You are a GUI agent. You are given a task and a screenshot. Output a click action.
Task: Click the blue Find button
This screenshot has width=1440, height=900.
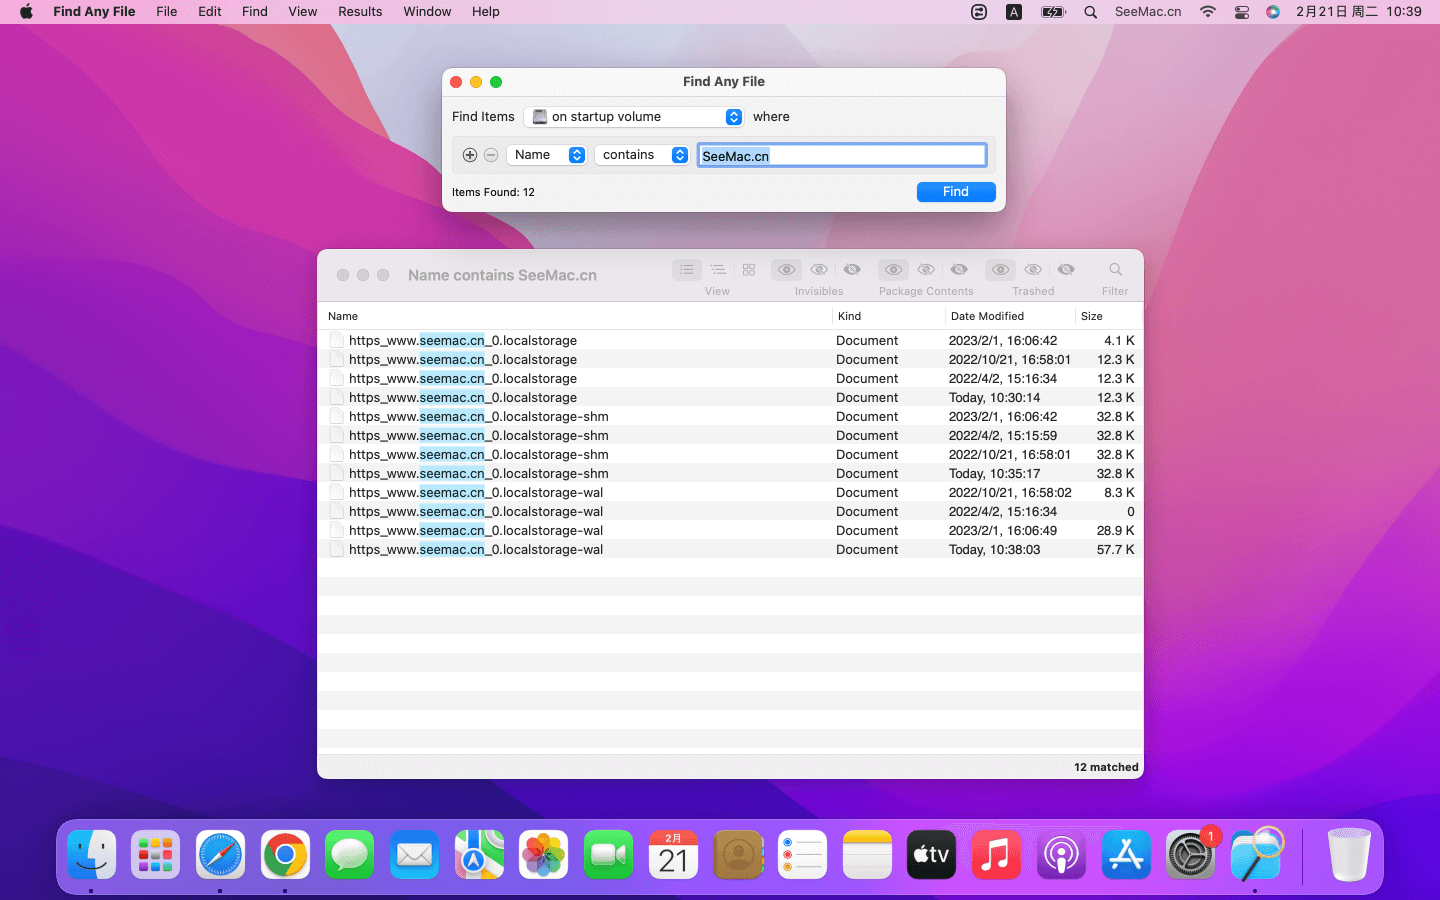(x=956, y=192)
